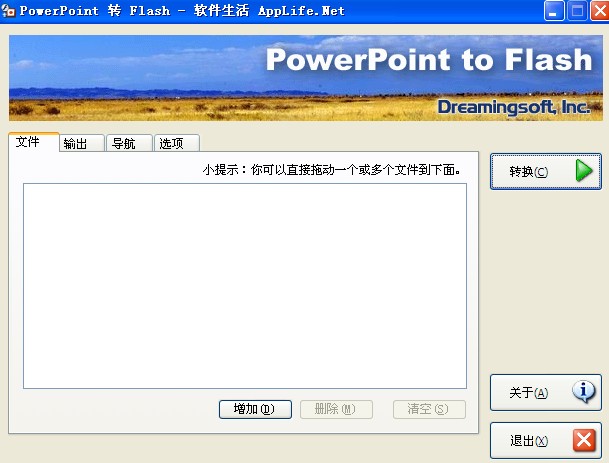Select the 导航 tab
609x463 pixels.
[x=129, y=143]
